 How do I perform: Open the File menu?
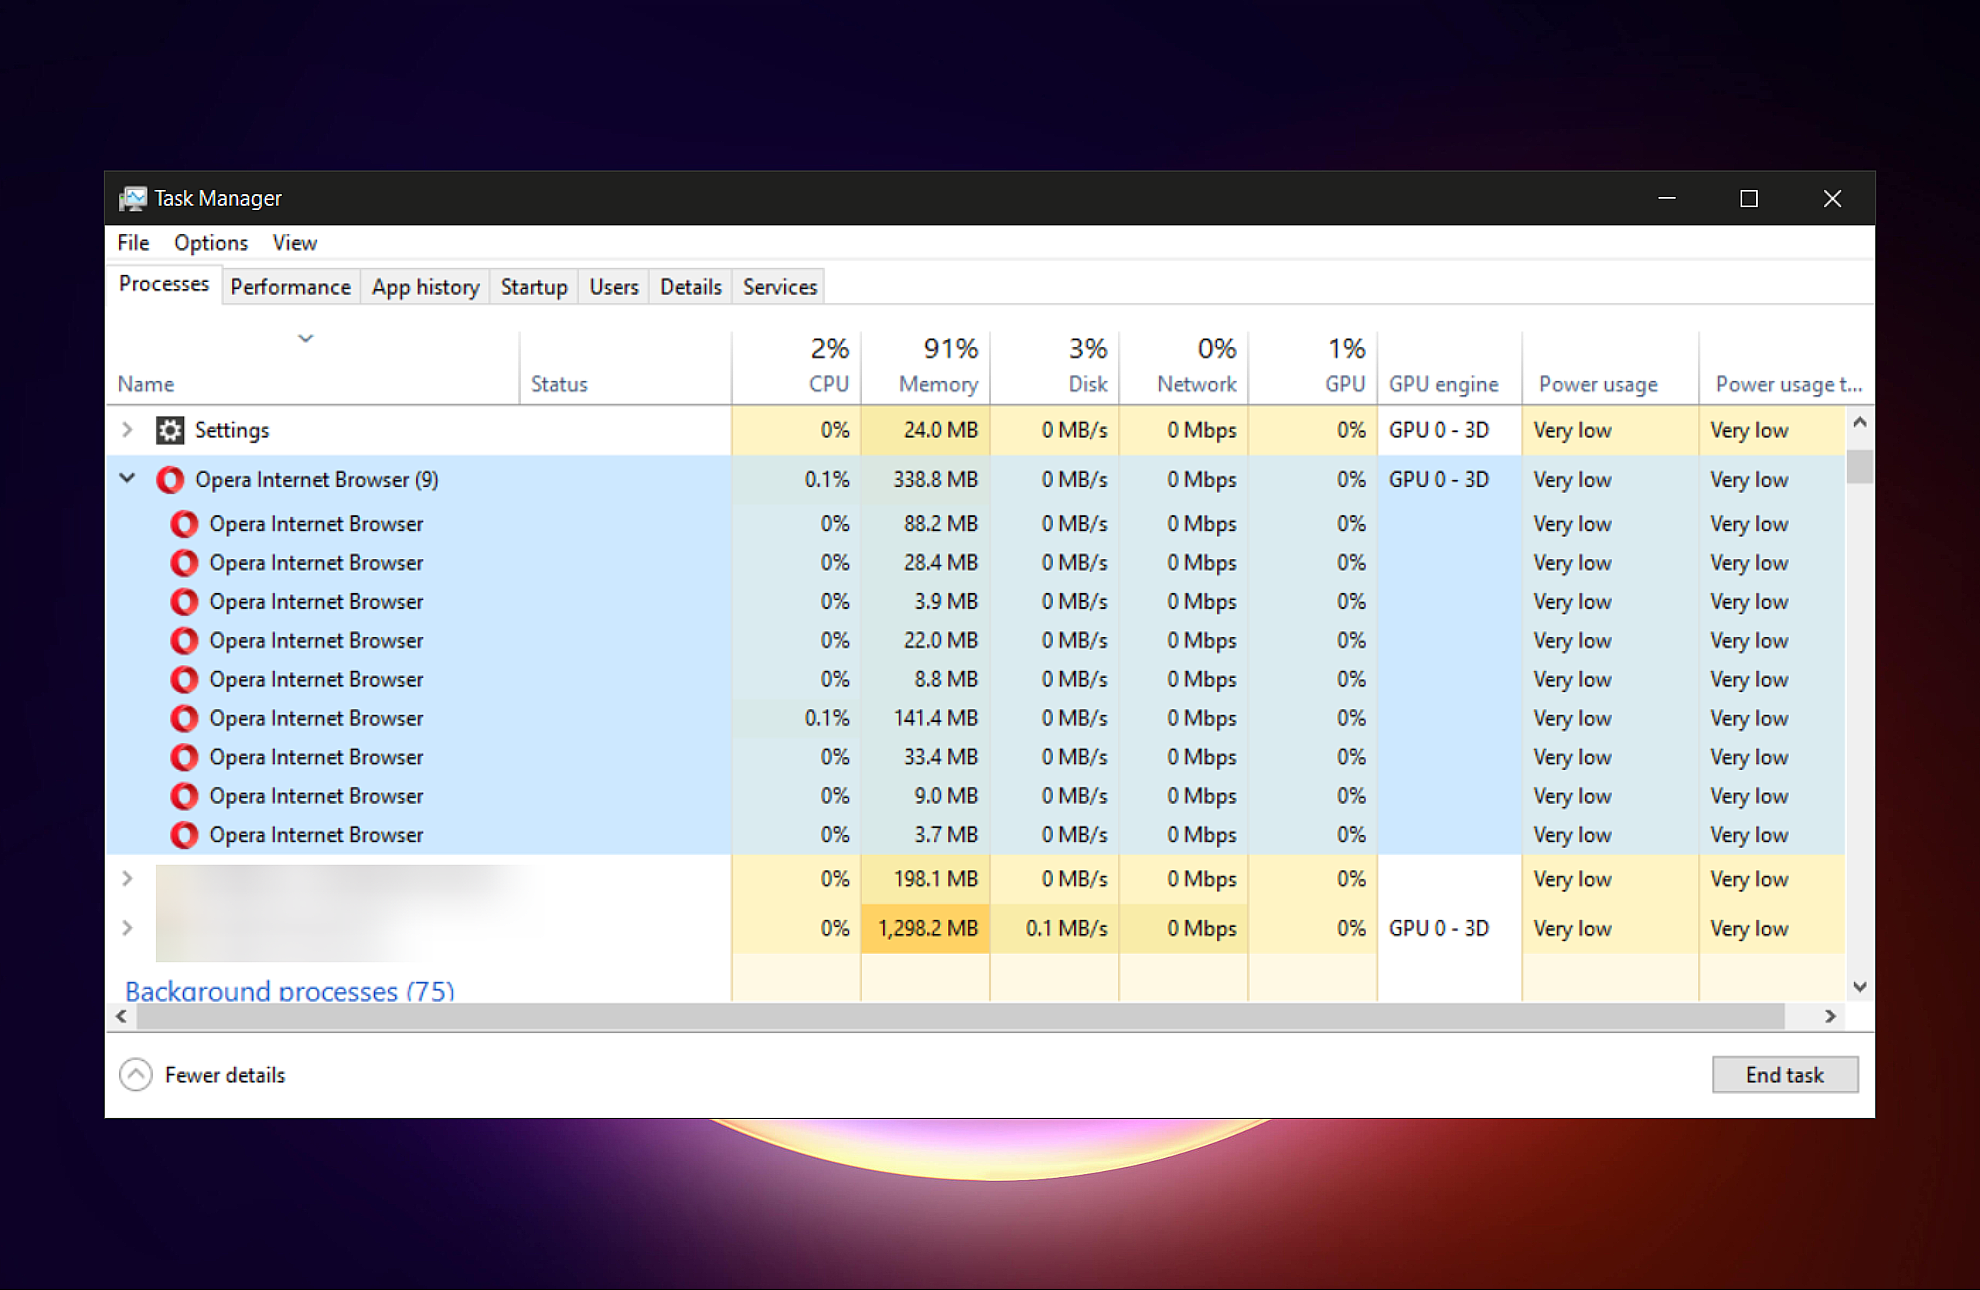(x=133, y=243)
